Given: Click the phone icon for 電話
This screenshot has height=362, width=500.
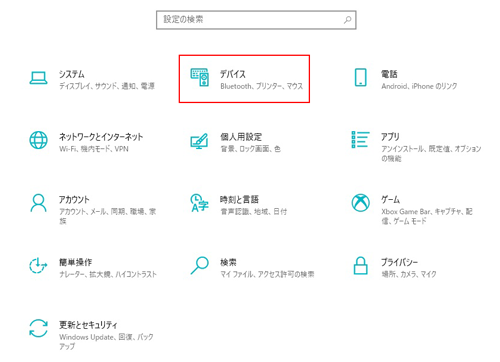Looking at the screenshot, I should (361, 77).
